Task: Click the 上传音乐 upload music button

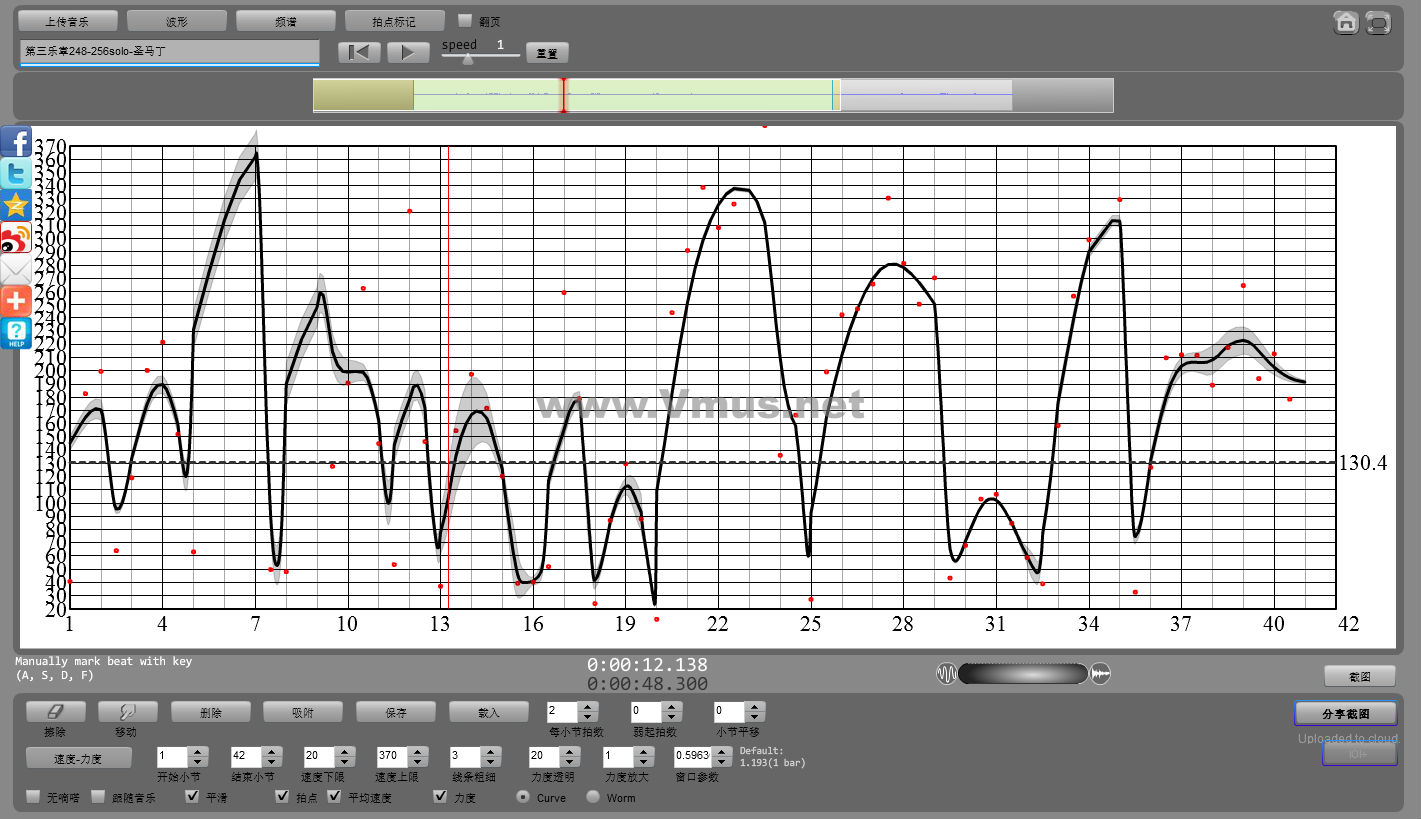Action: pos(68,21)
